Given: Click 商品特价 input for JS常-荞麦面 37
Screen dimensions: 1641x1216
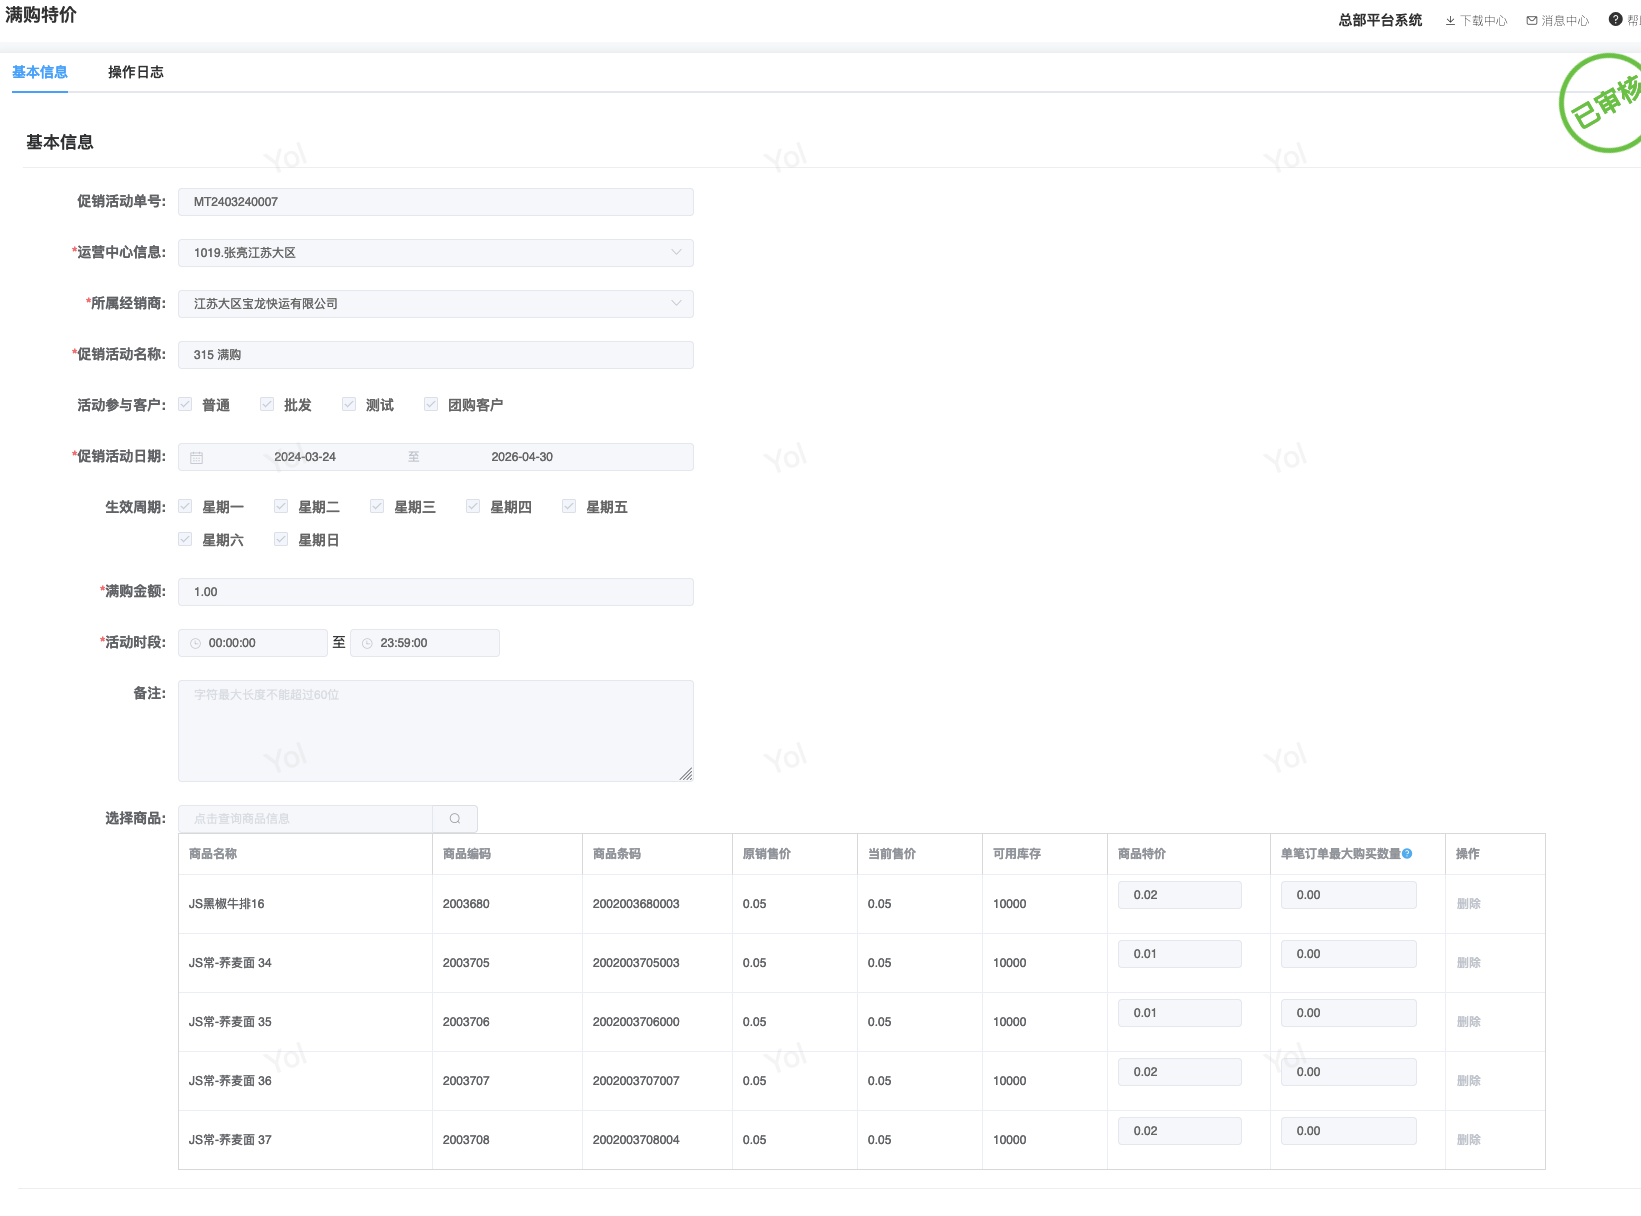Looking at the screenshot, I should coord(1180,1131).
